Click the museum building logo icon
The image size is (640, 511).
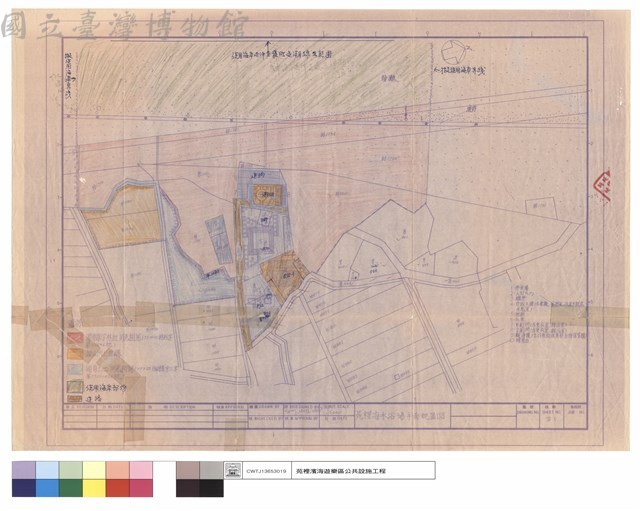(x=233, y=471)
